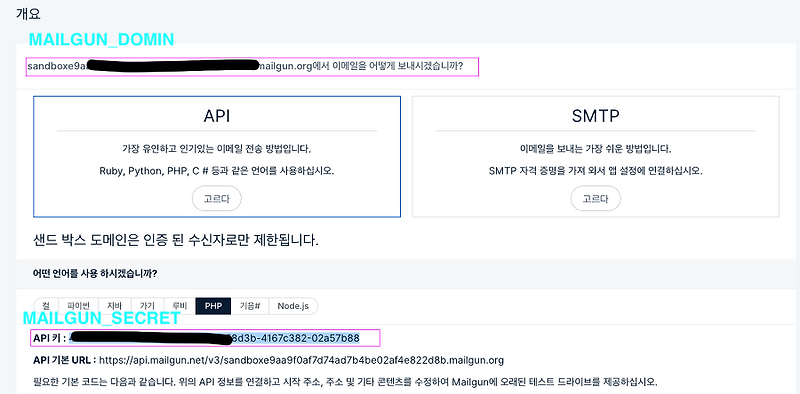Select the 가기 language tab
This screenshot has height=394, width=800.
tap(147, 306)
